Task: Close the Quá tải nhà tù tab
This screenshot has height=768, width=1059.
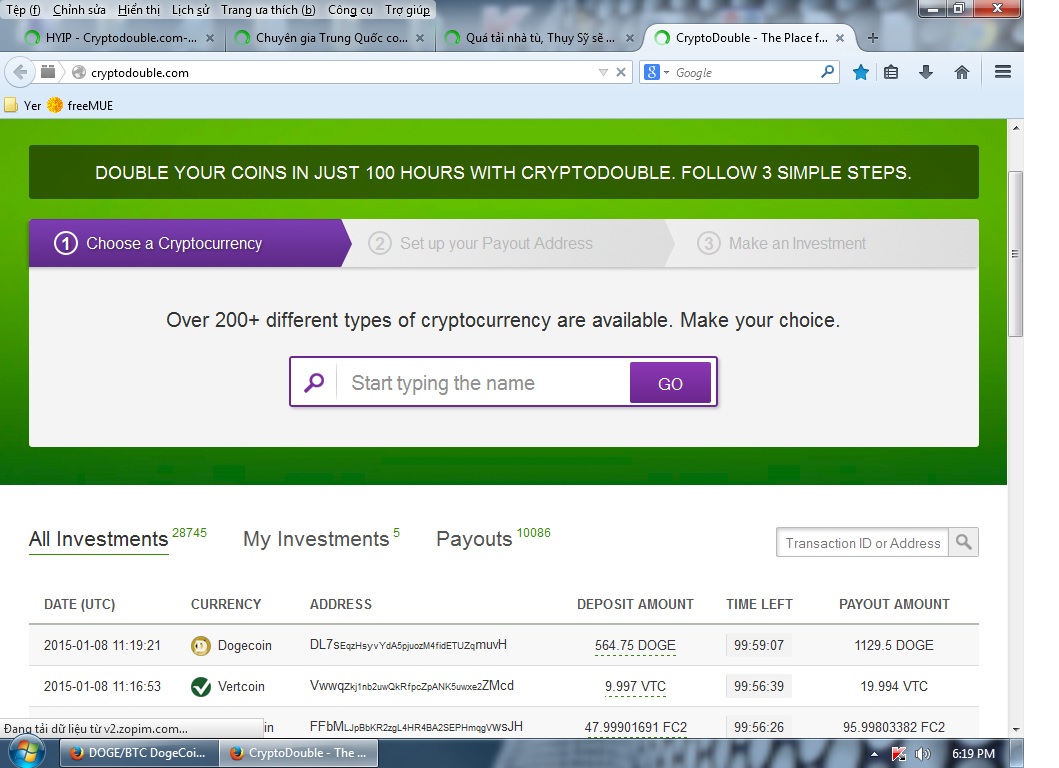Action: coord(630,38)
